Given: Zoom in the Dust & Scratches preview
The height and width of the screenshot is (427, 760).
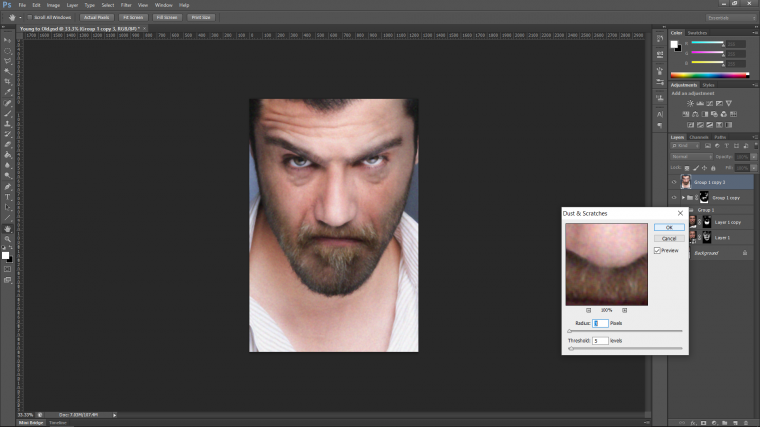Looking at the screenshot, I should [x=624, y=310].
